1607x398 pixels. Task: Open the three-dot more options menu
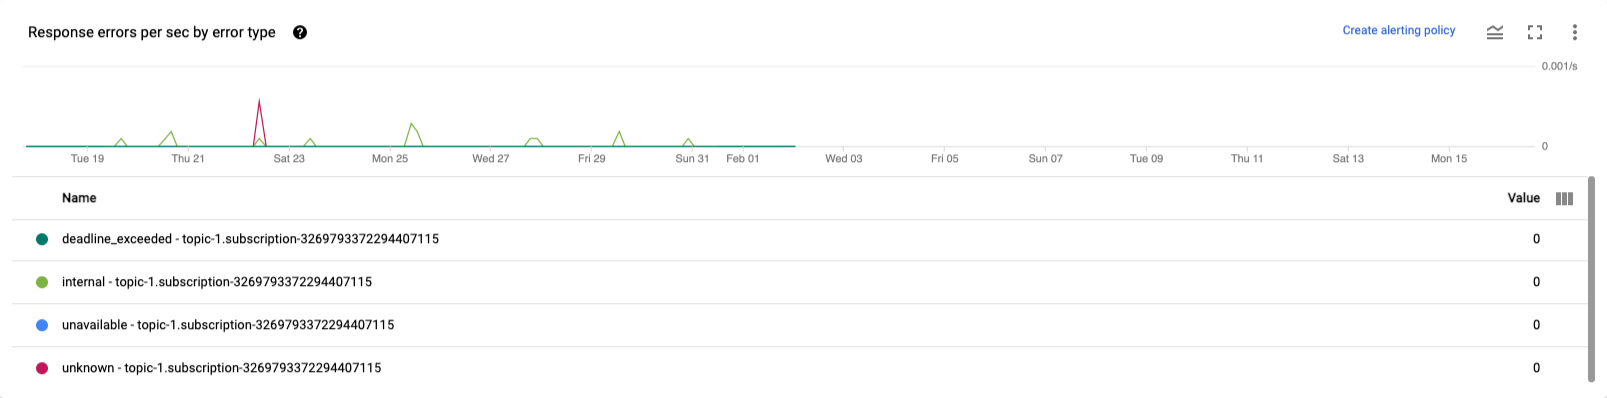(1575, 32)
